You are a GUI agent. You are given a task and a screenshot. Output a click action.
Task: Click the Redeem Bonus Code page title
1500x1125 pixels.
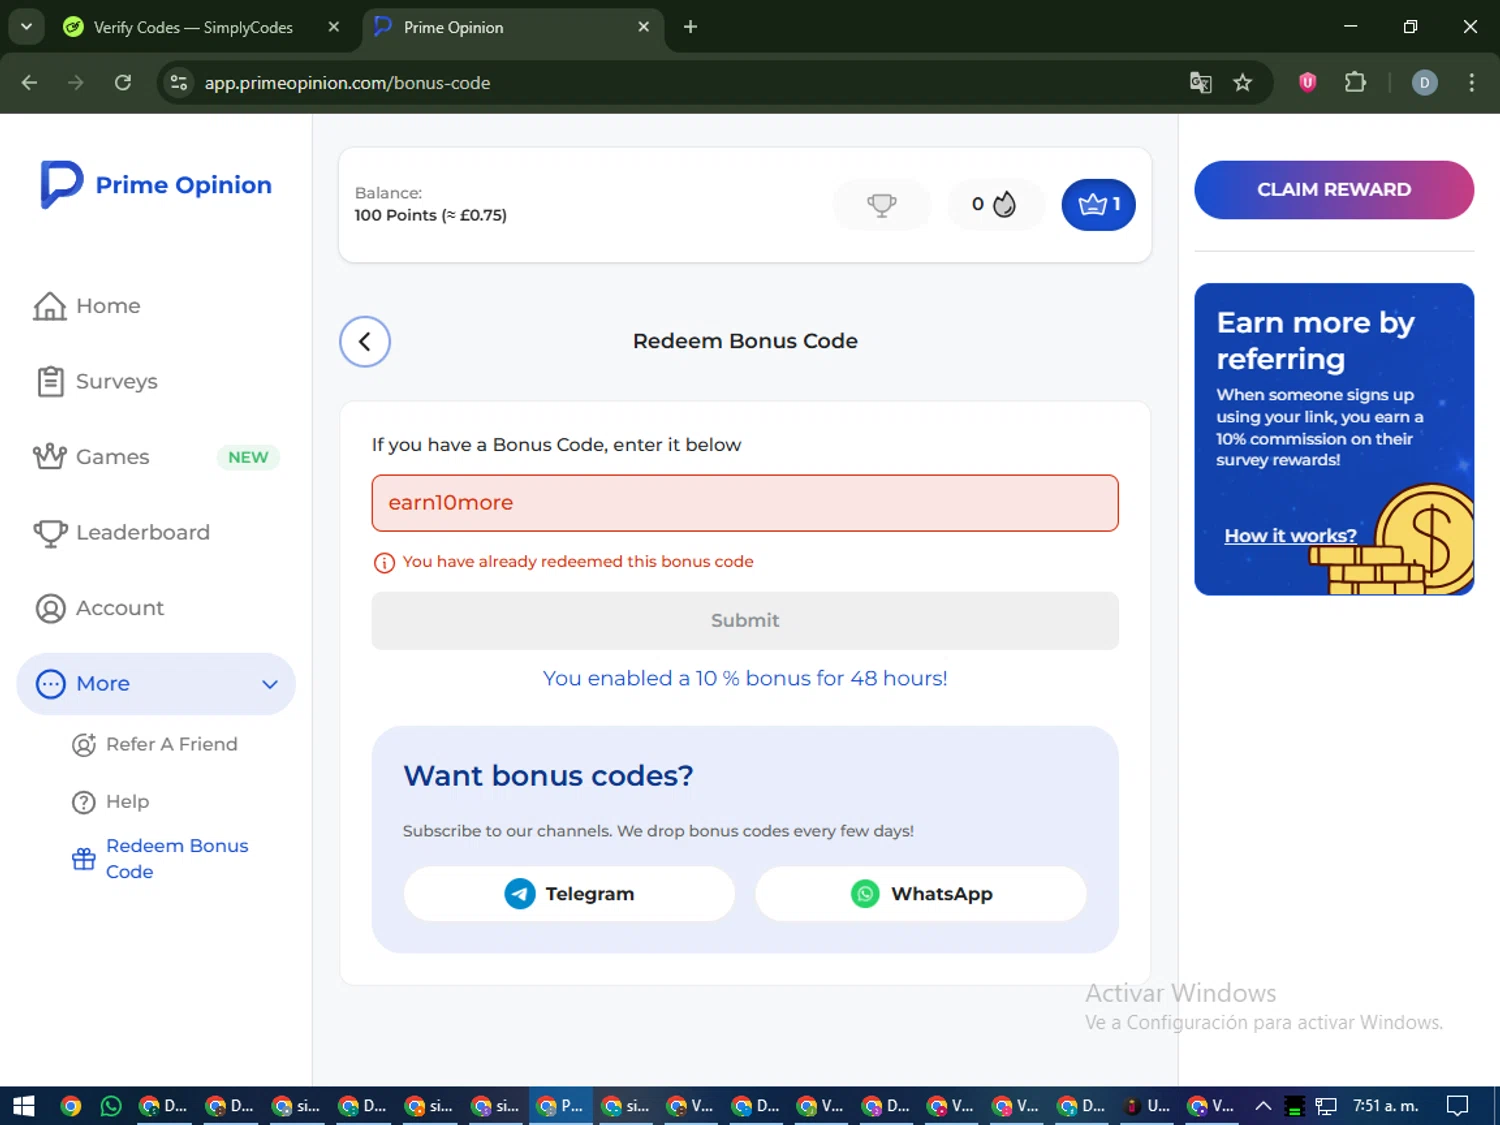745,342
